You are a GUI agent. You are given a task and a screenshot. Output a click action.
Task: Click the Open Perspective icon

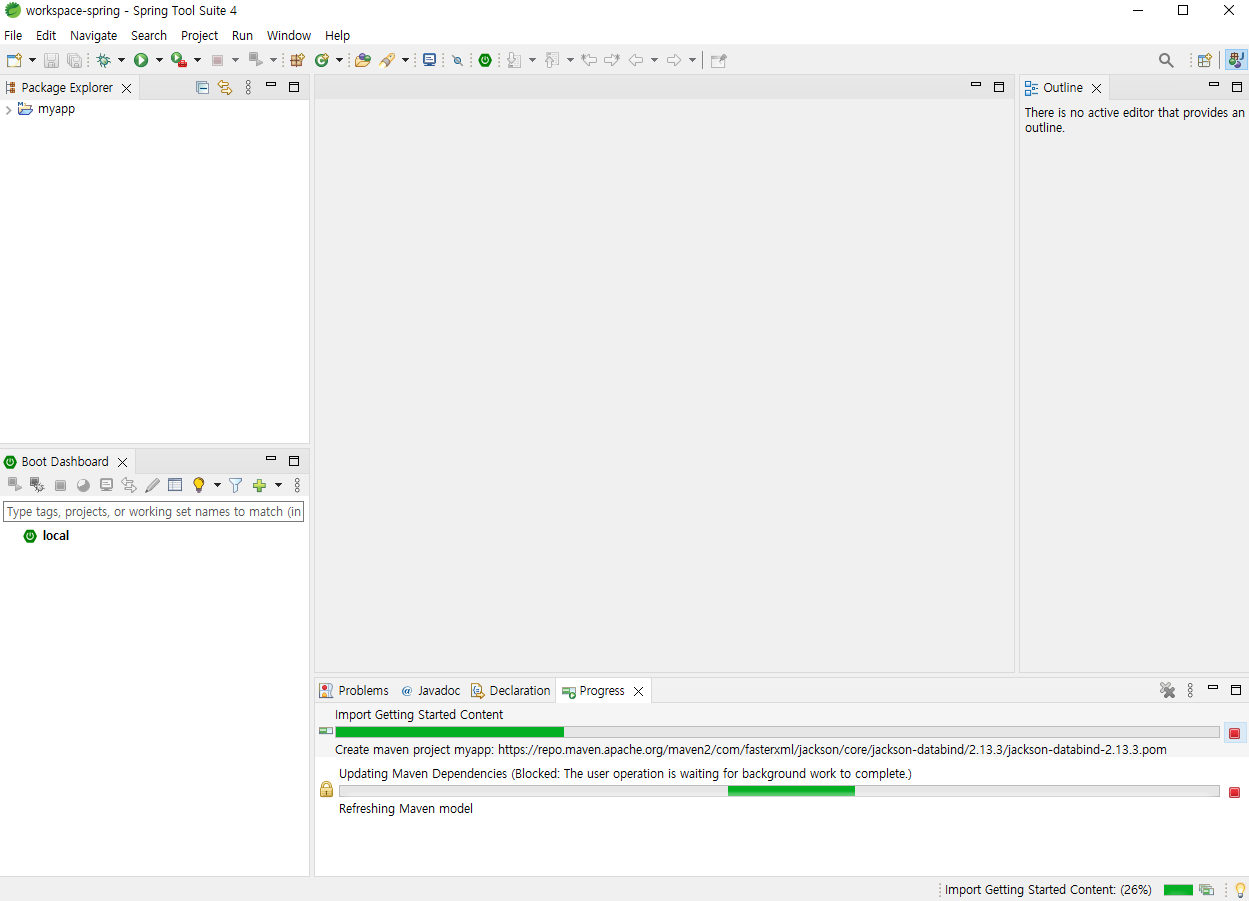point(1205,60)
